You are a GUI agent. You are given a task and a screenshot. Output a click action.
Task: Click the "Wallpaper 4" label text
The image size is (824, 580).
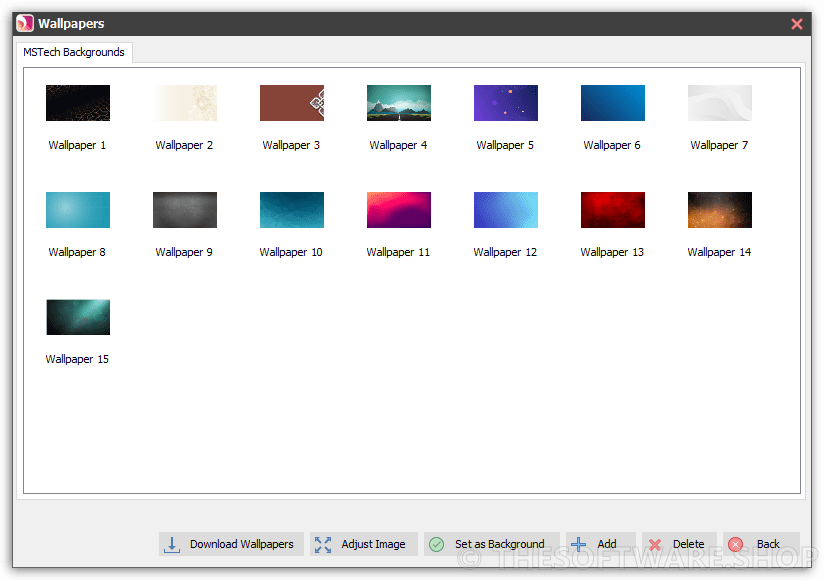[398, 145]
